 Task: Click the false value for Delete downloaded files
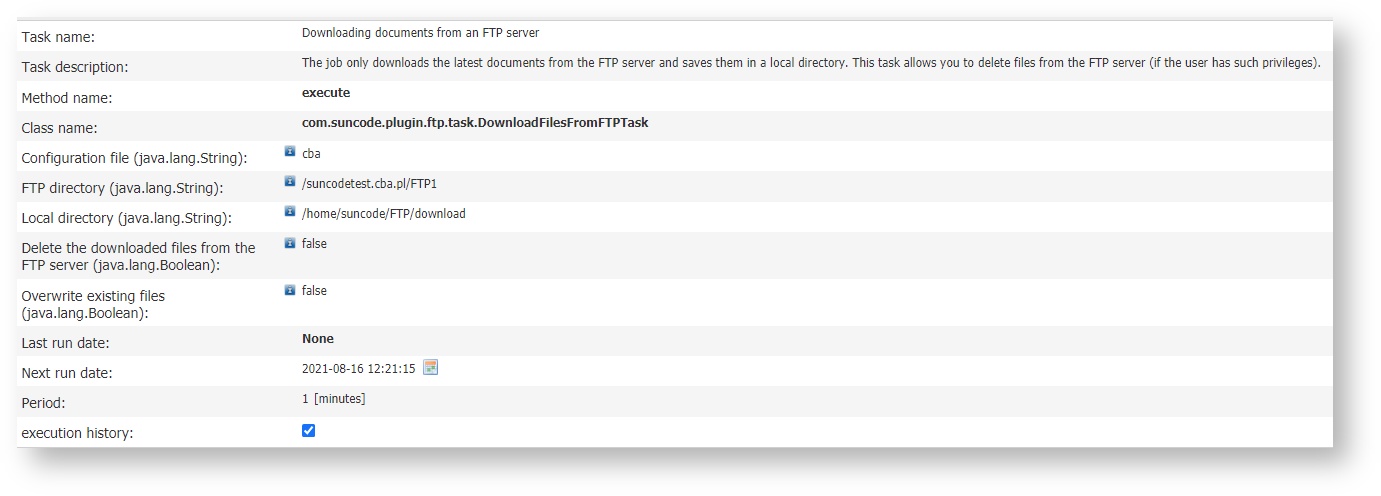pos(314,244)
